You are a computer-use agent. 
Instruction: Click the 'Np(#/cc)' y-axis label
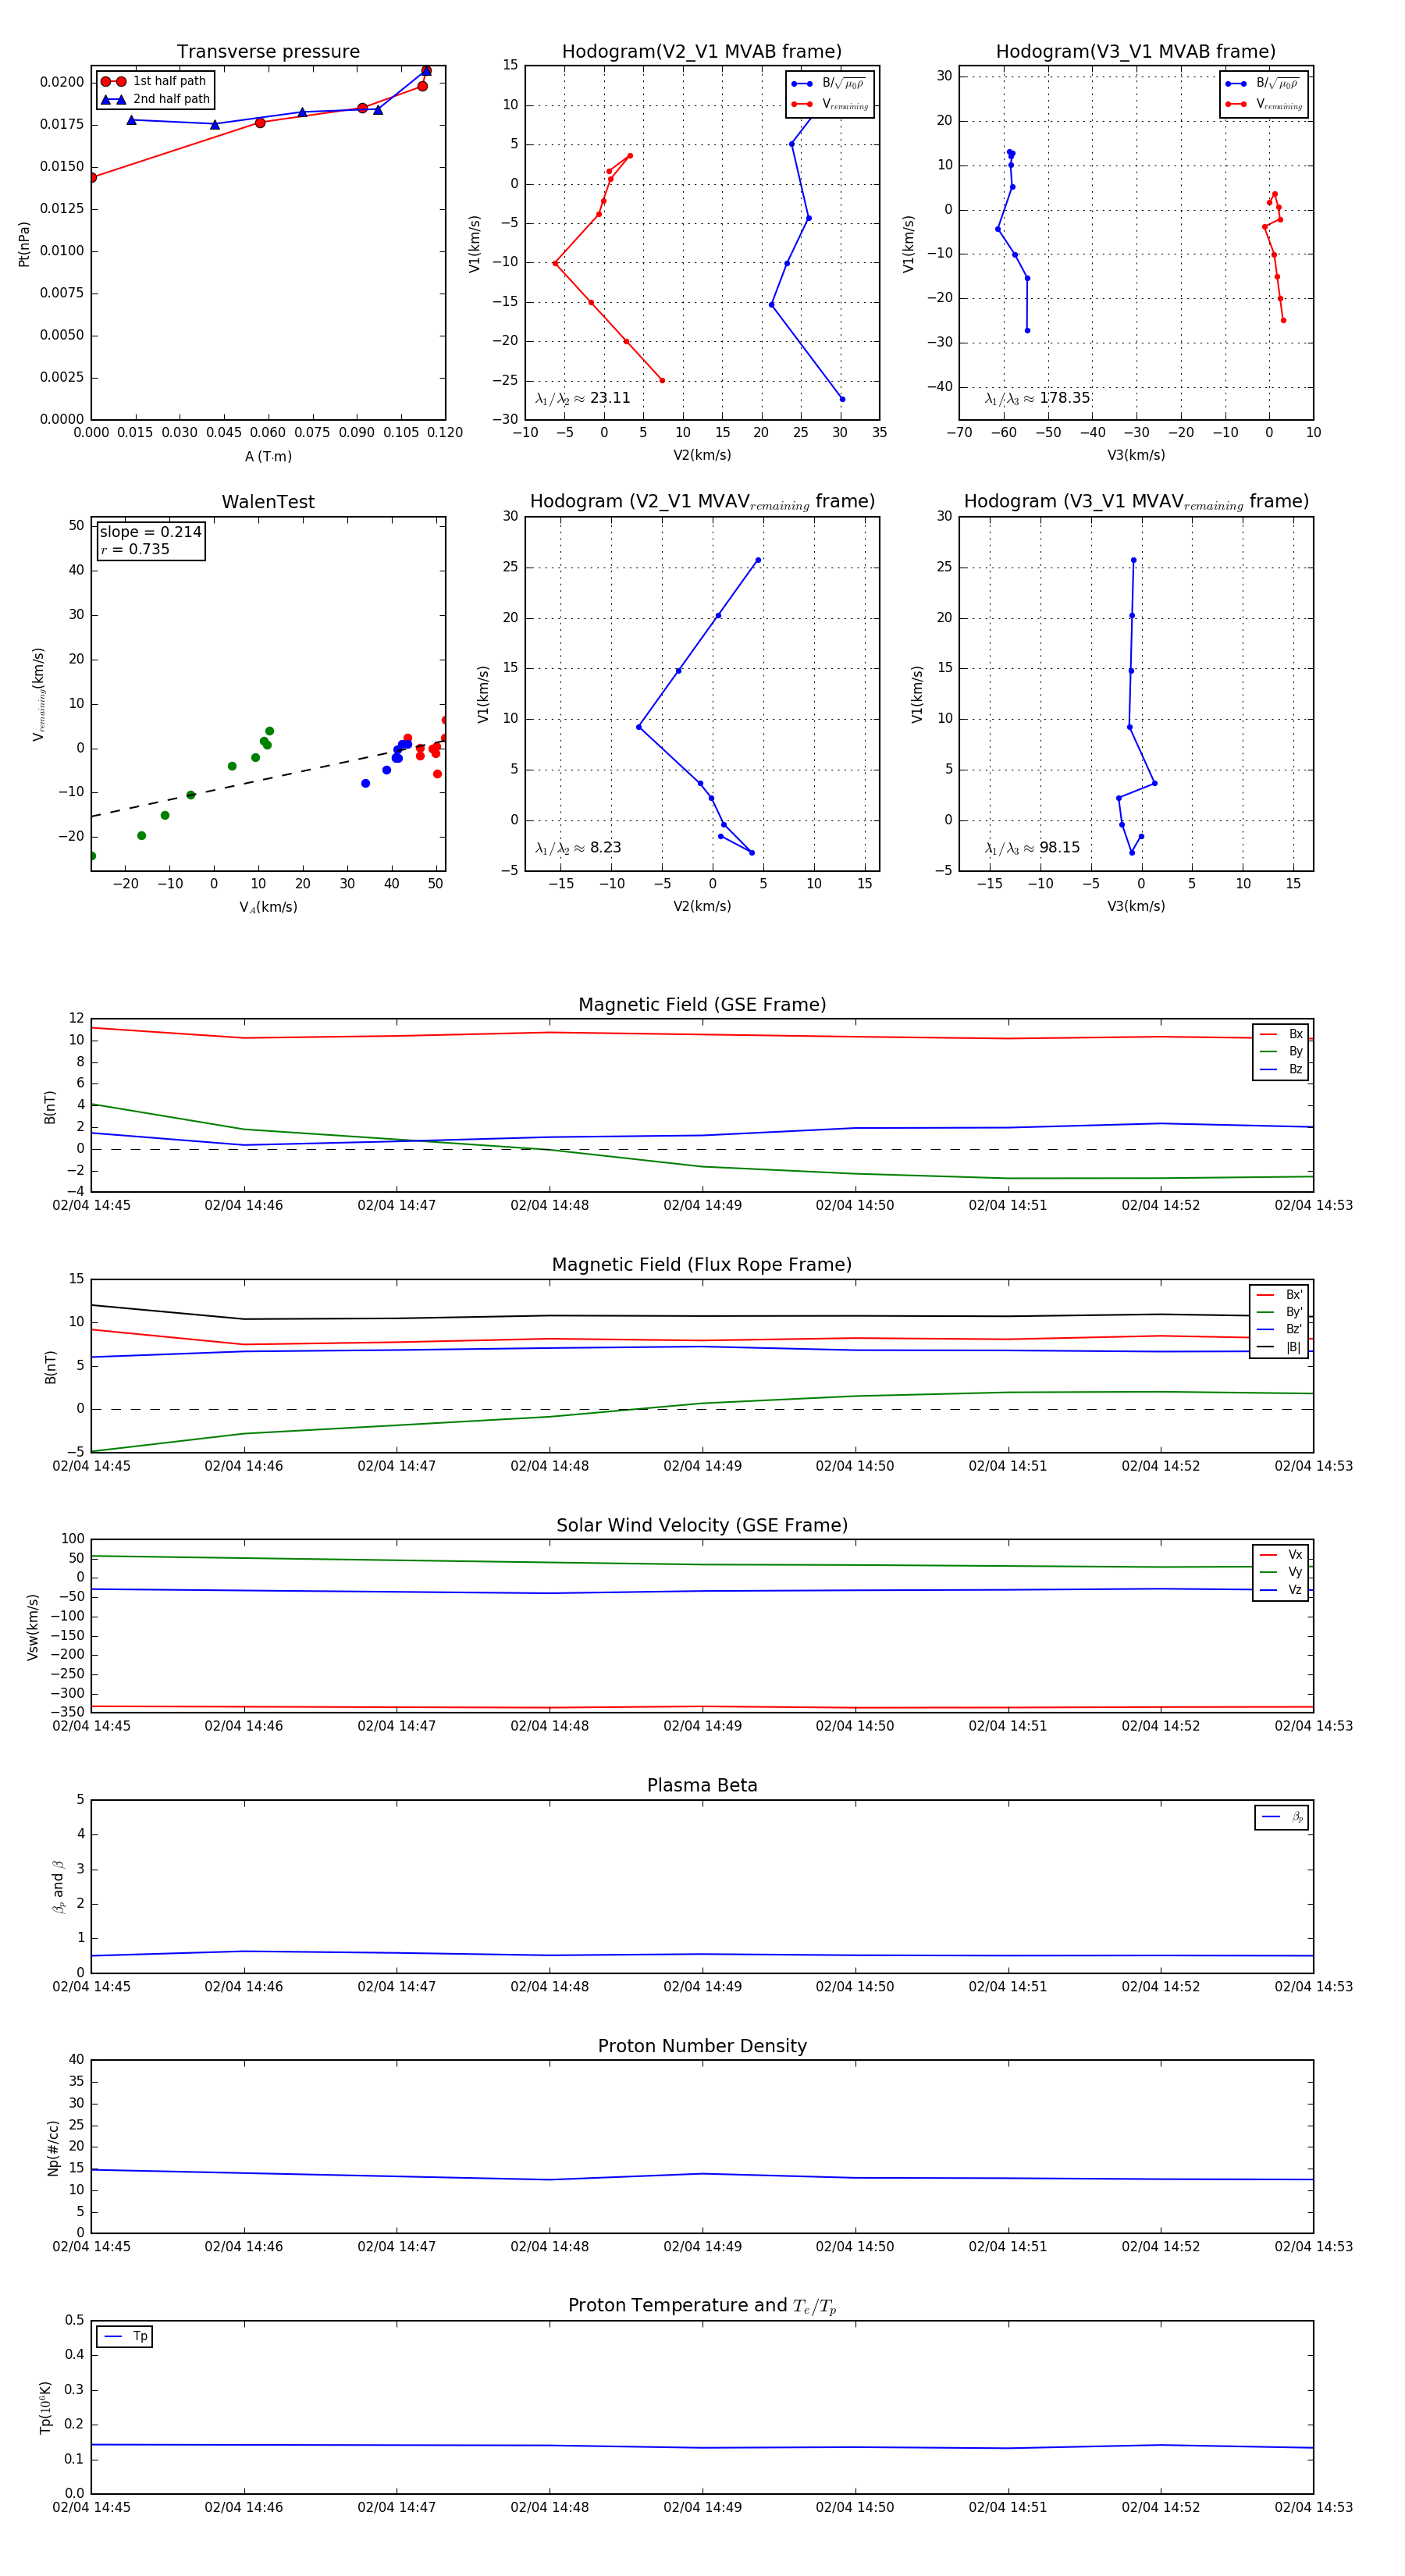tap(53, 2147)
